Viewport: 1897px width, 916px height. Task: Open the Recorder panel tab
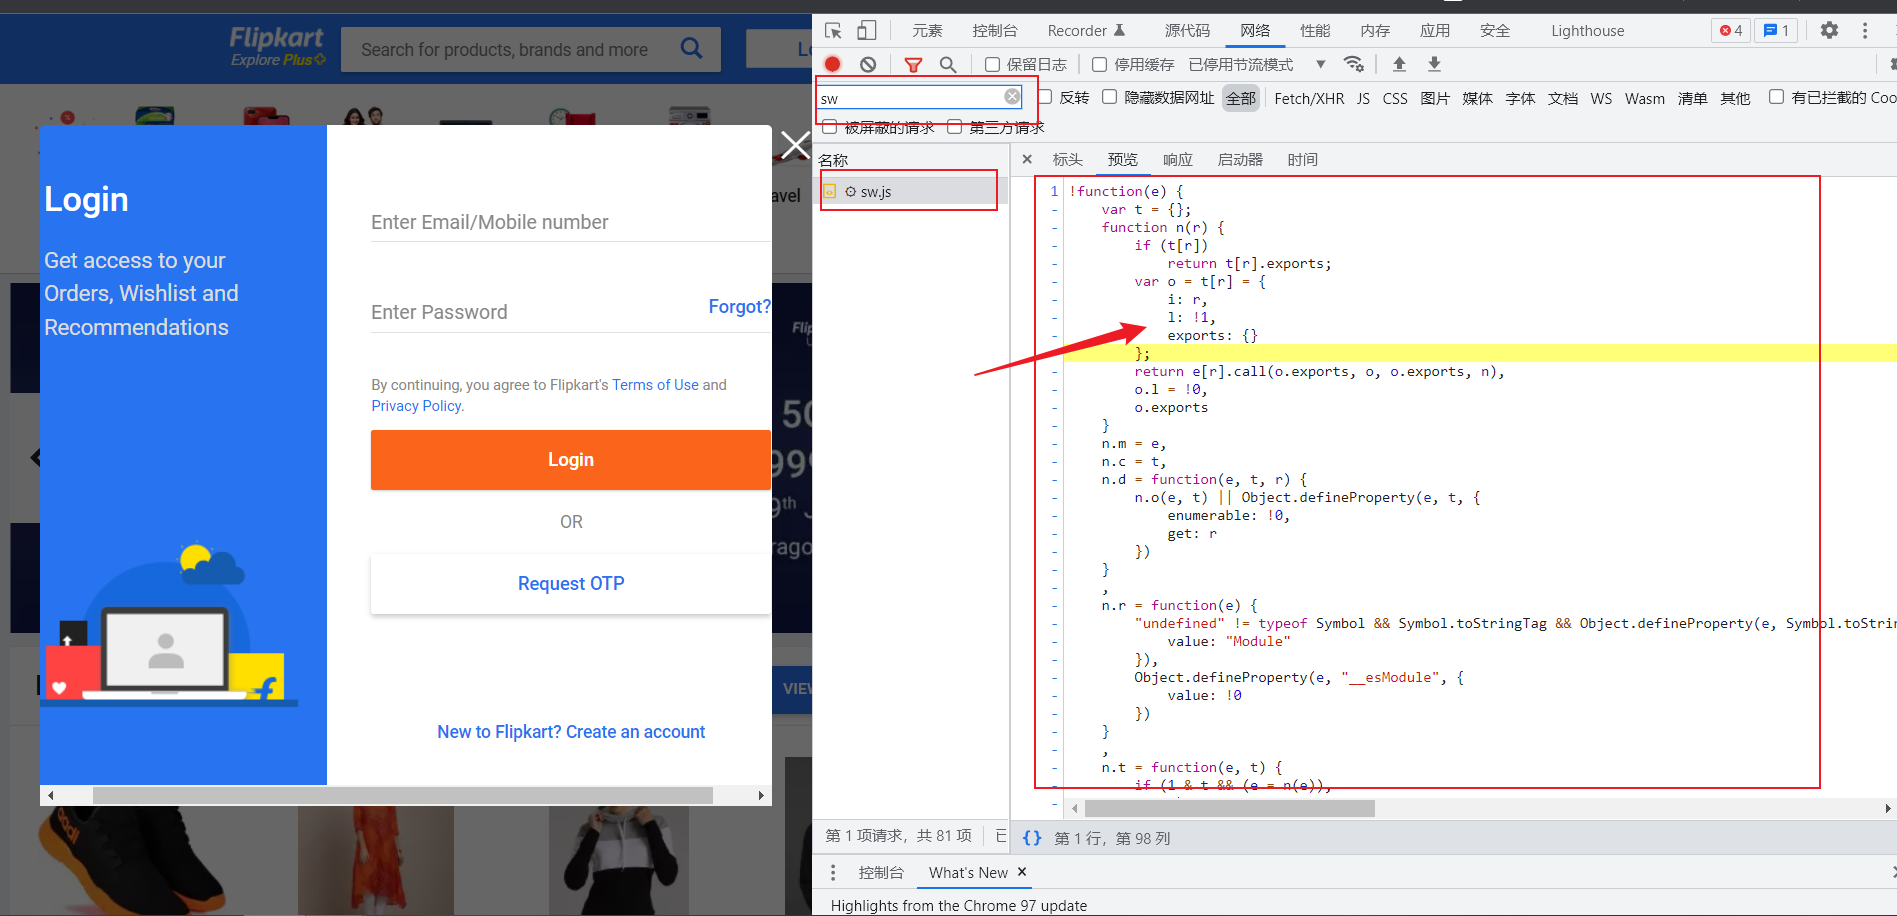click(x=1086, y=31)
